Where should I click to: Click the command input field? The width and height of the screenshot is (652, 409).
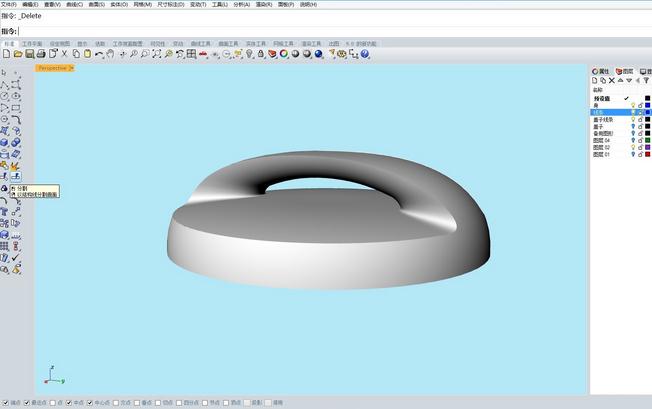tap(300, 31)
